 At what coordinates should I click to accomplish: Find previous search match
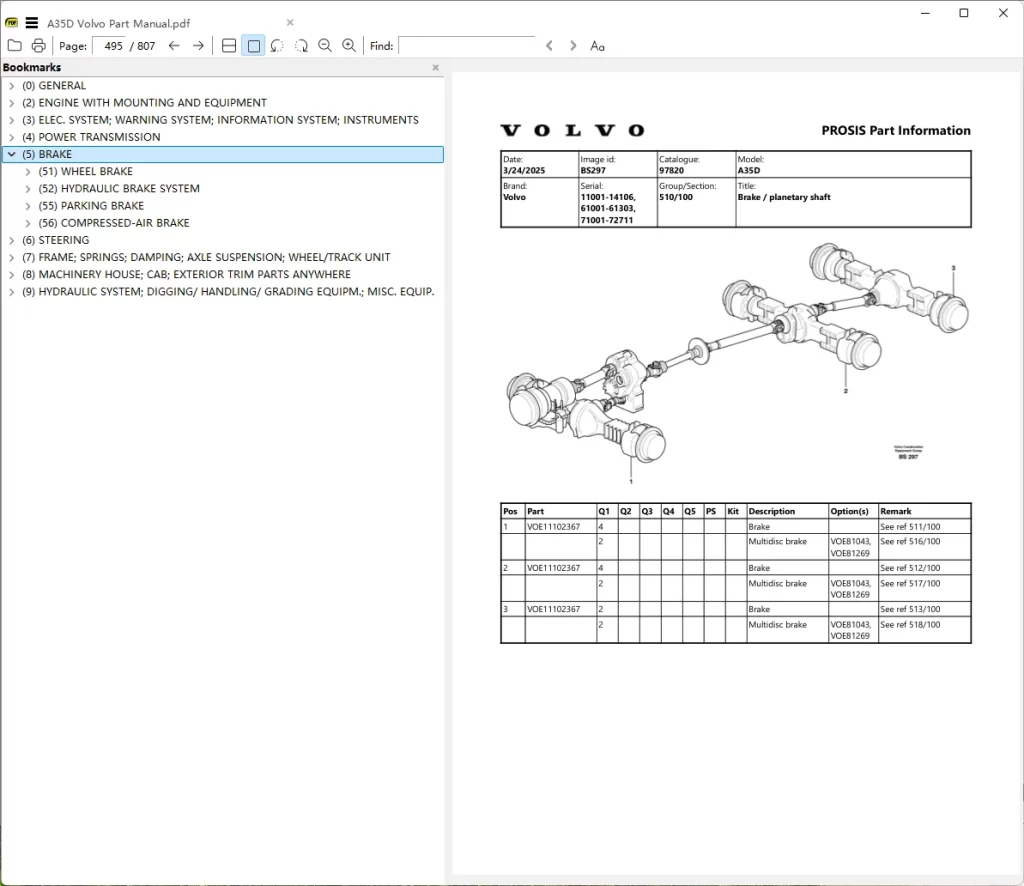click(x=549, y=46)
